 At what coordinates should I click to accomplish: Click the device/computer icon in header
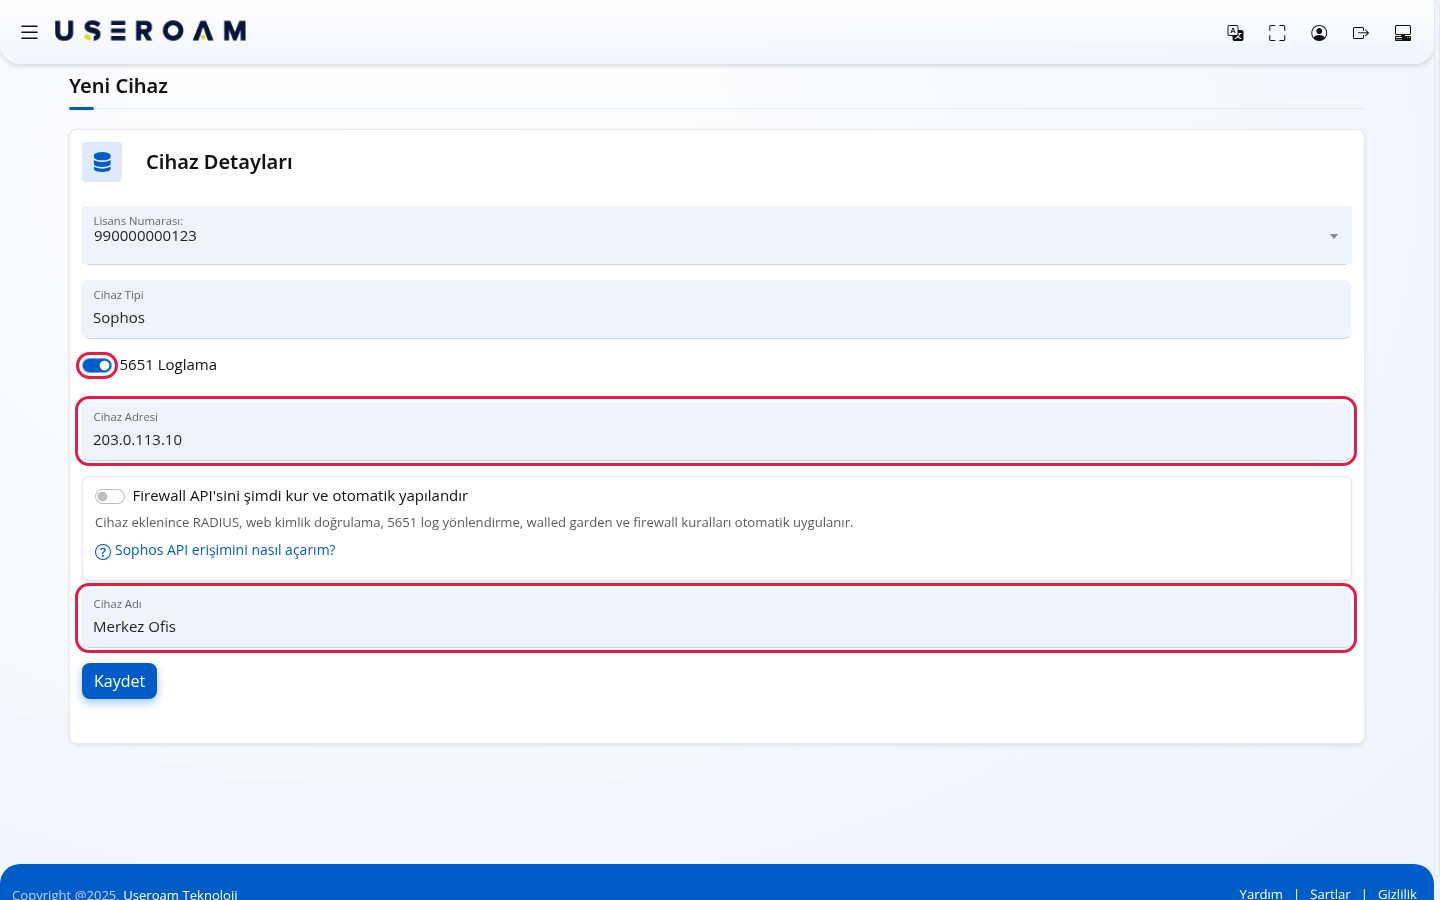[1403, 33]
